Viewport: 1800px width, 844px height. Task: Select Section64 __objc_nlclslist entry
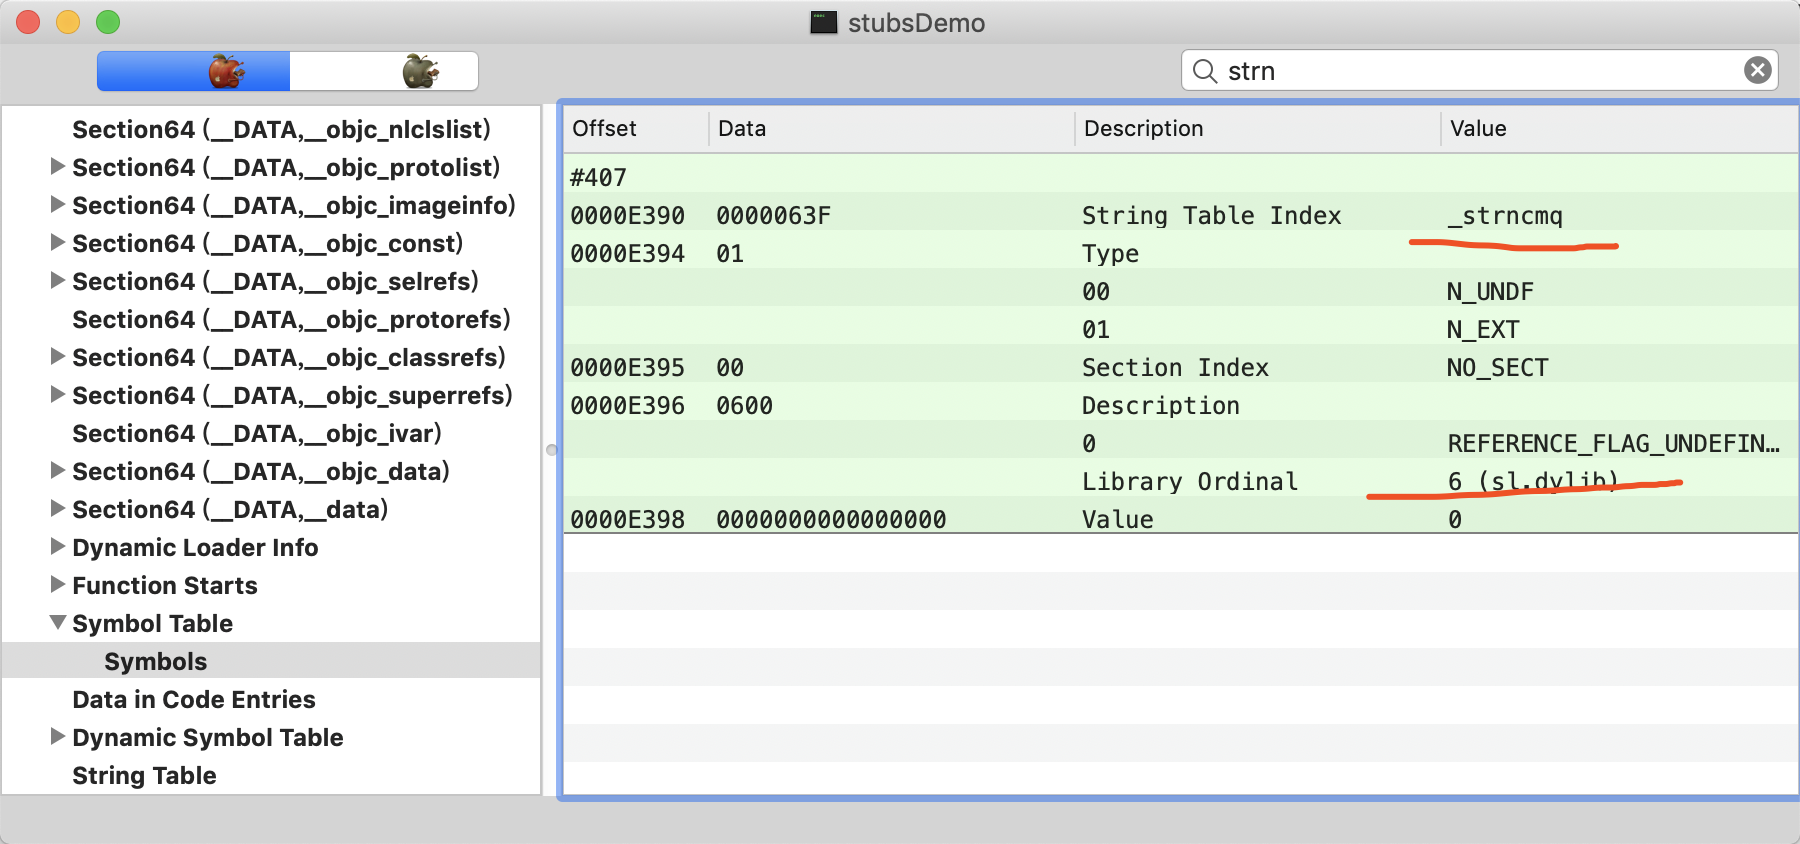281,129
